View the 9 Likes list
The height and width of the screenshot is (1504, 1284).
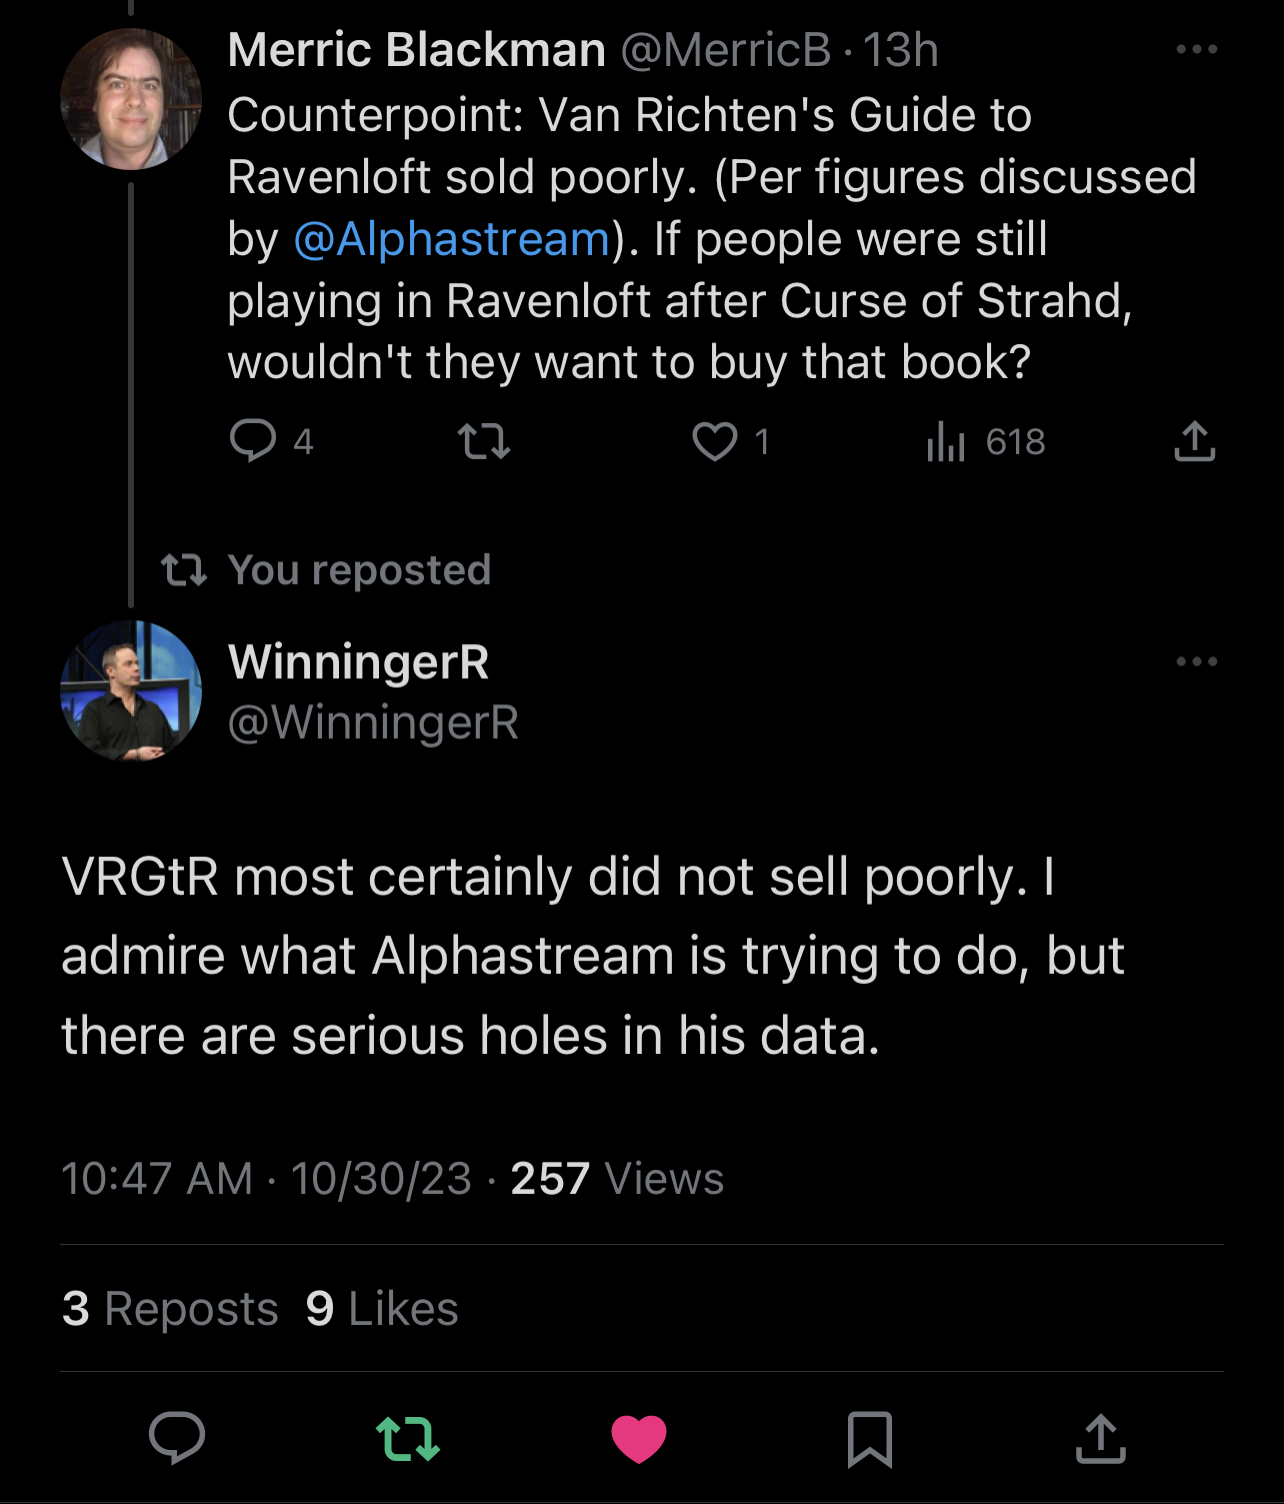click(x=382, y=1308)
